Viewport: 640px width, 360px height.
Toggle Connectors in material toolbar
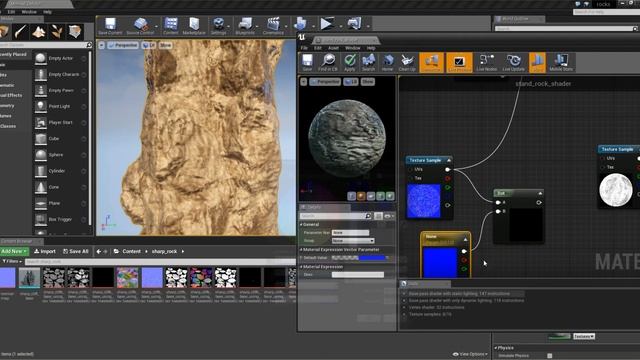click(x=431, y=62)
